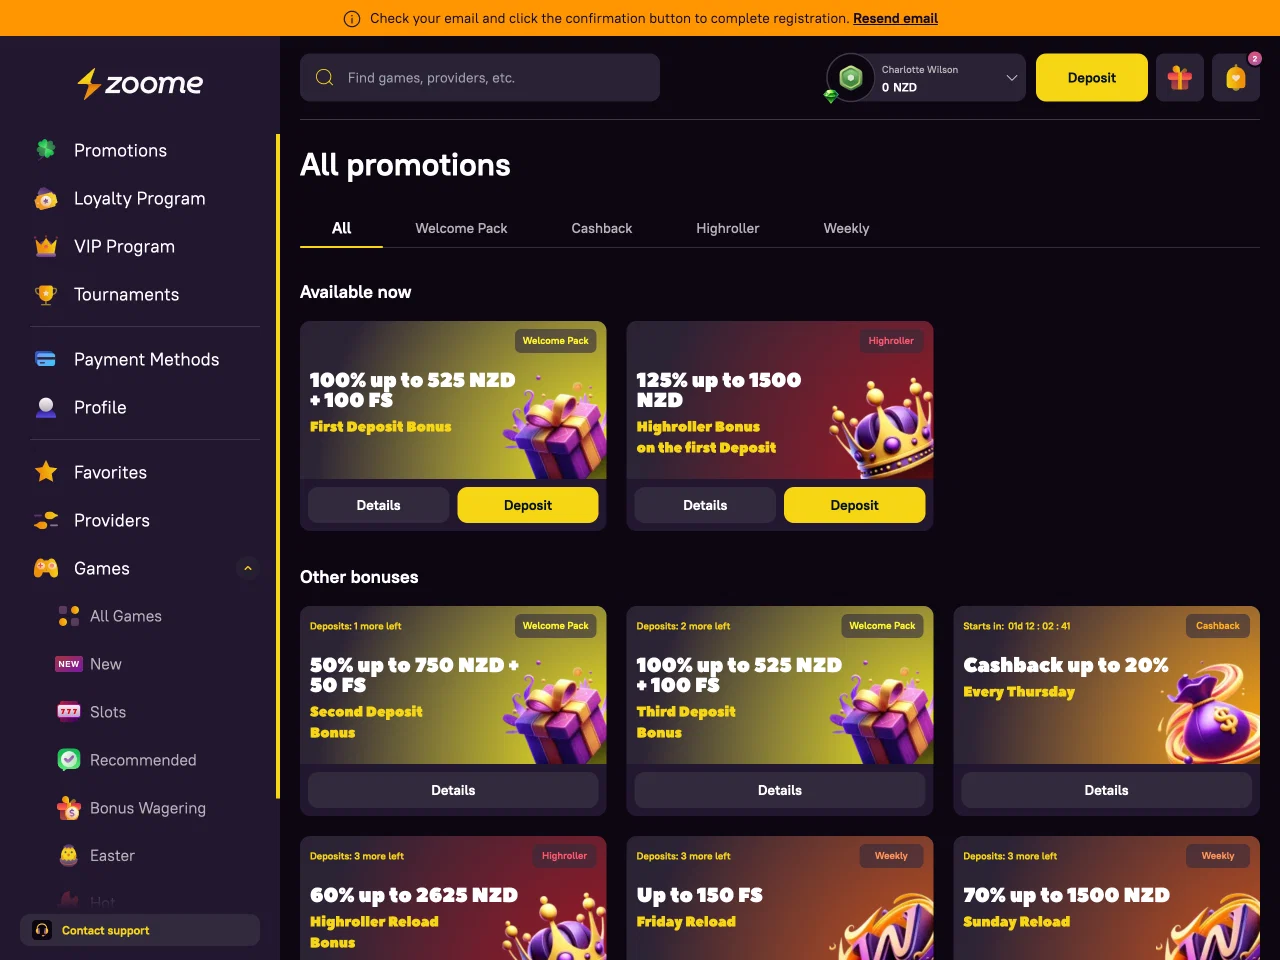
Task: Switch to the Cashback tab
Action: (601, 228)
